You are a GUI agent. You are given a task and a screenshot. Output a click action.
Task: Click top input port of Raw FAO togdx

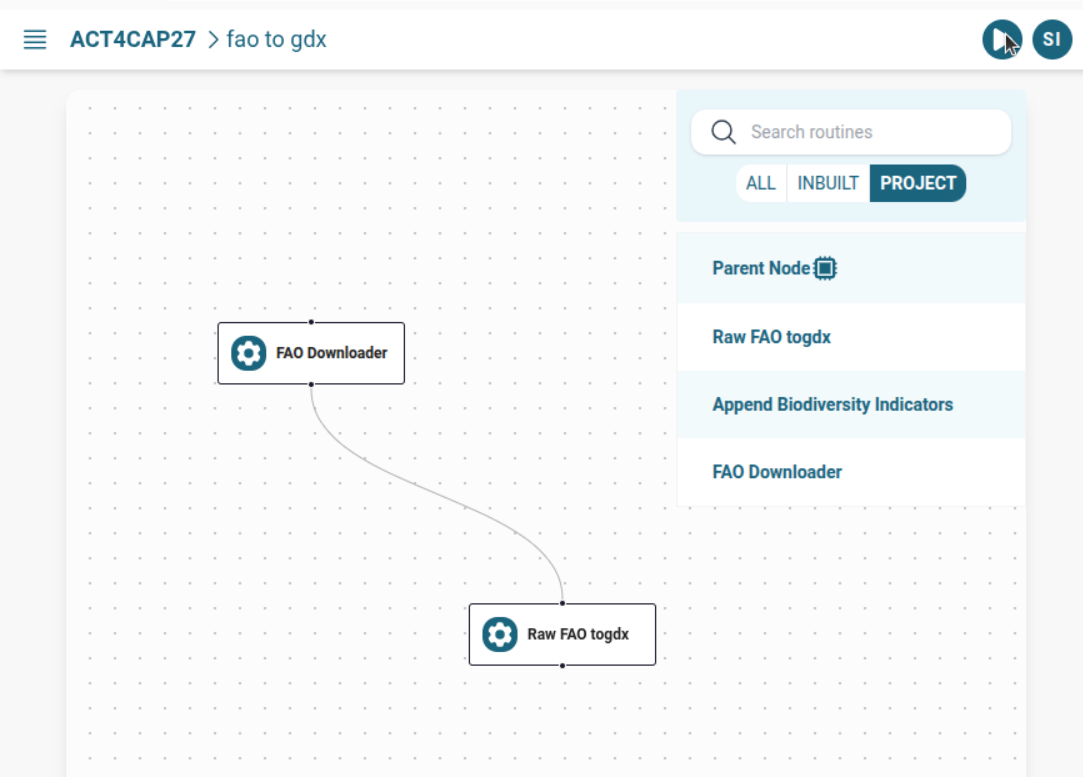pos(563,603)
